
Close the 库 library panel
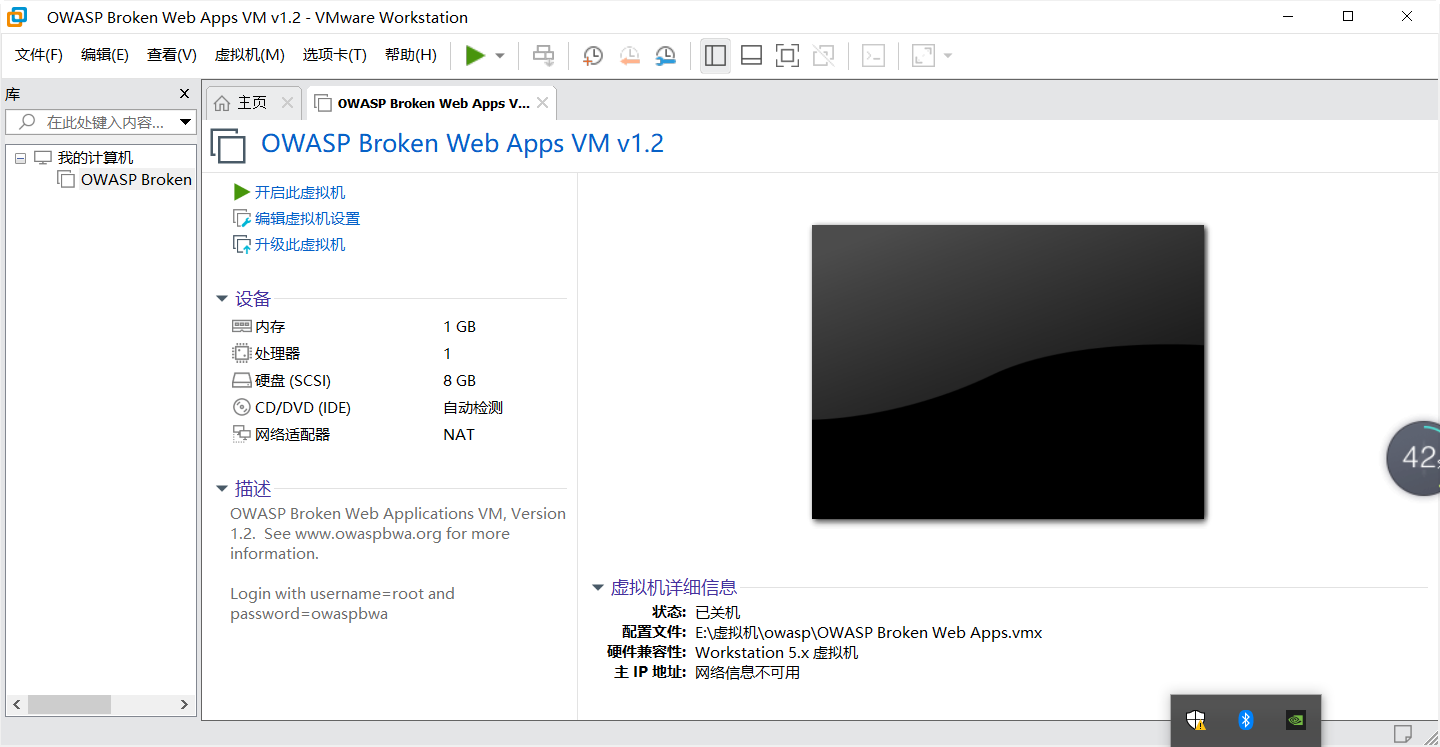pos(184,94)
